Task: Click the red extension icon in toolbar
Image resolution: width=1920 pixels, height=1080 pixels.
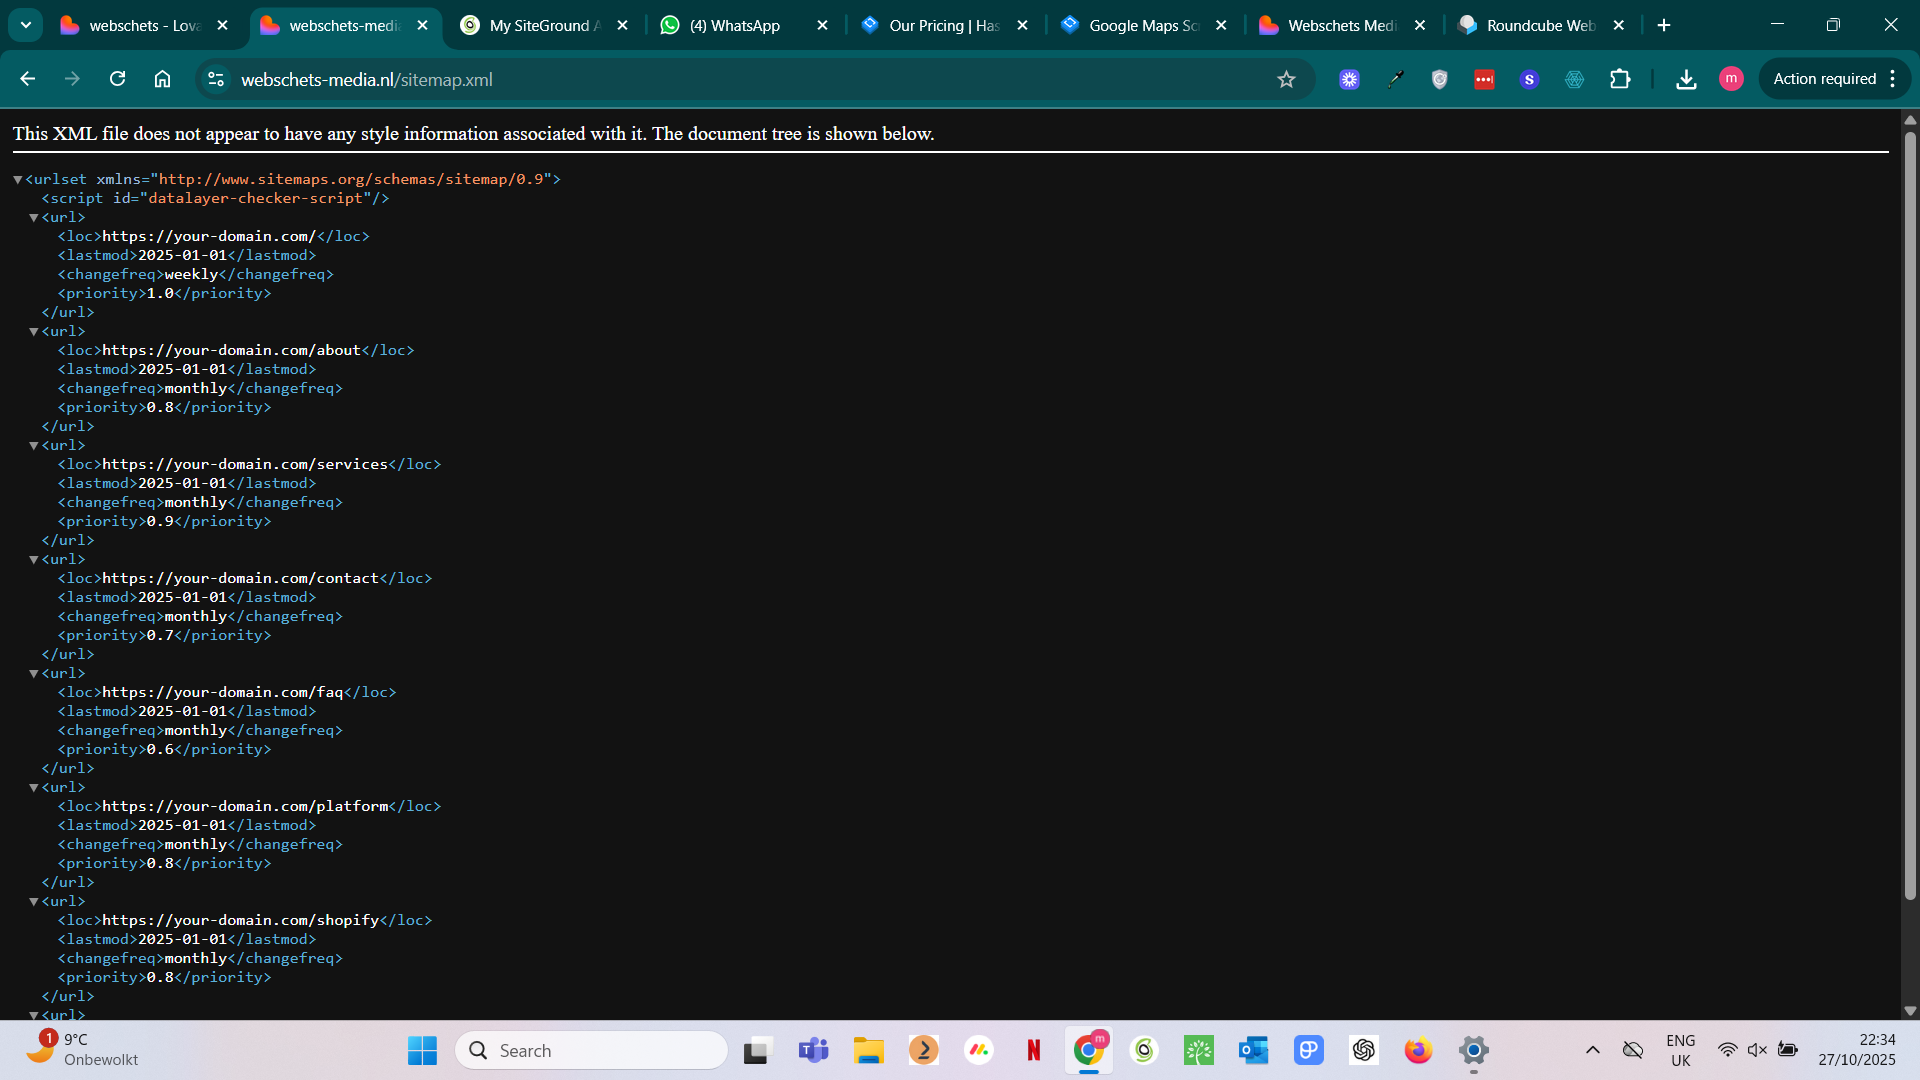Action: (1484, 79)
